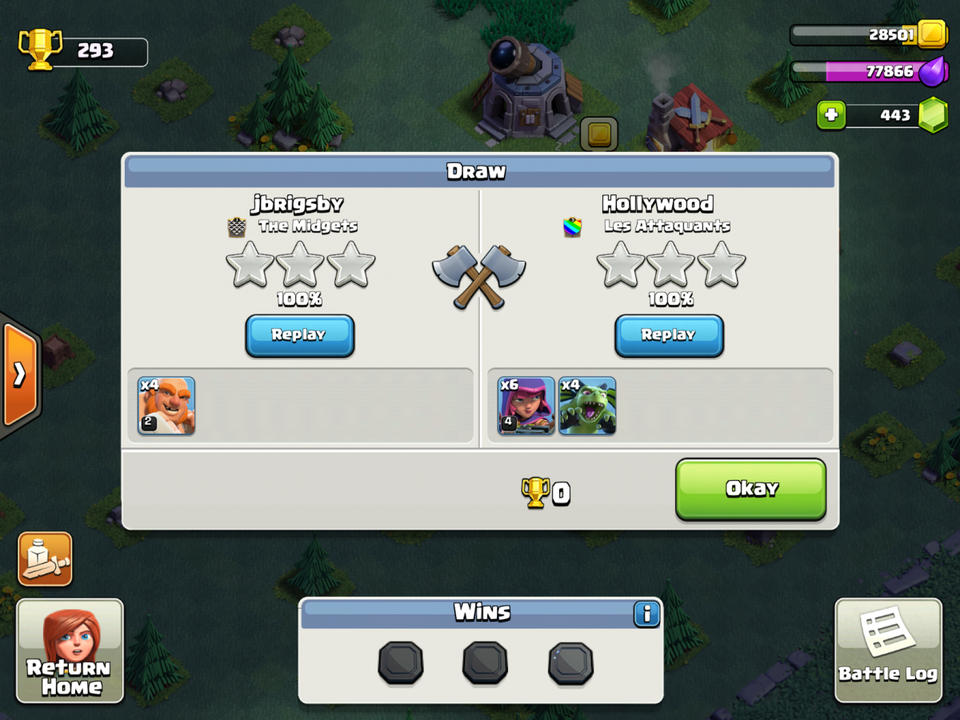The image size is (960, 720).
Task: Tap the first empty Wins slot
Action: point(400,662)
